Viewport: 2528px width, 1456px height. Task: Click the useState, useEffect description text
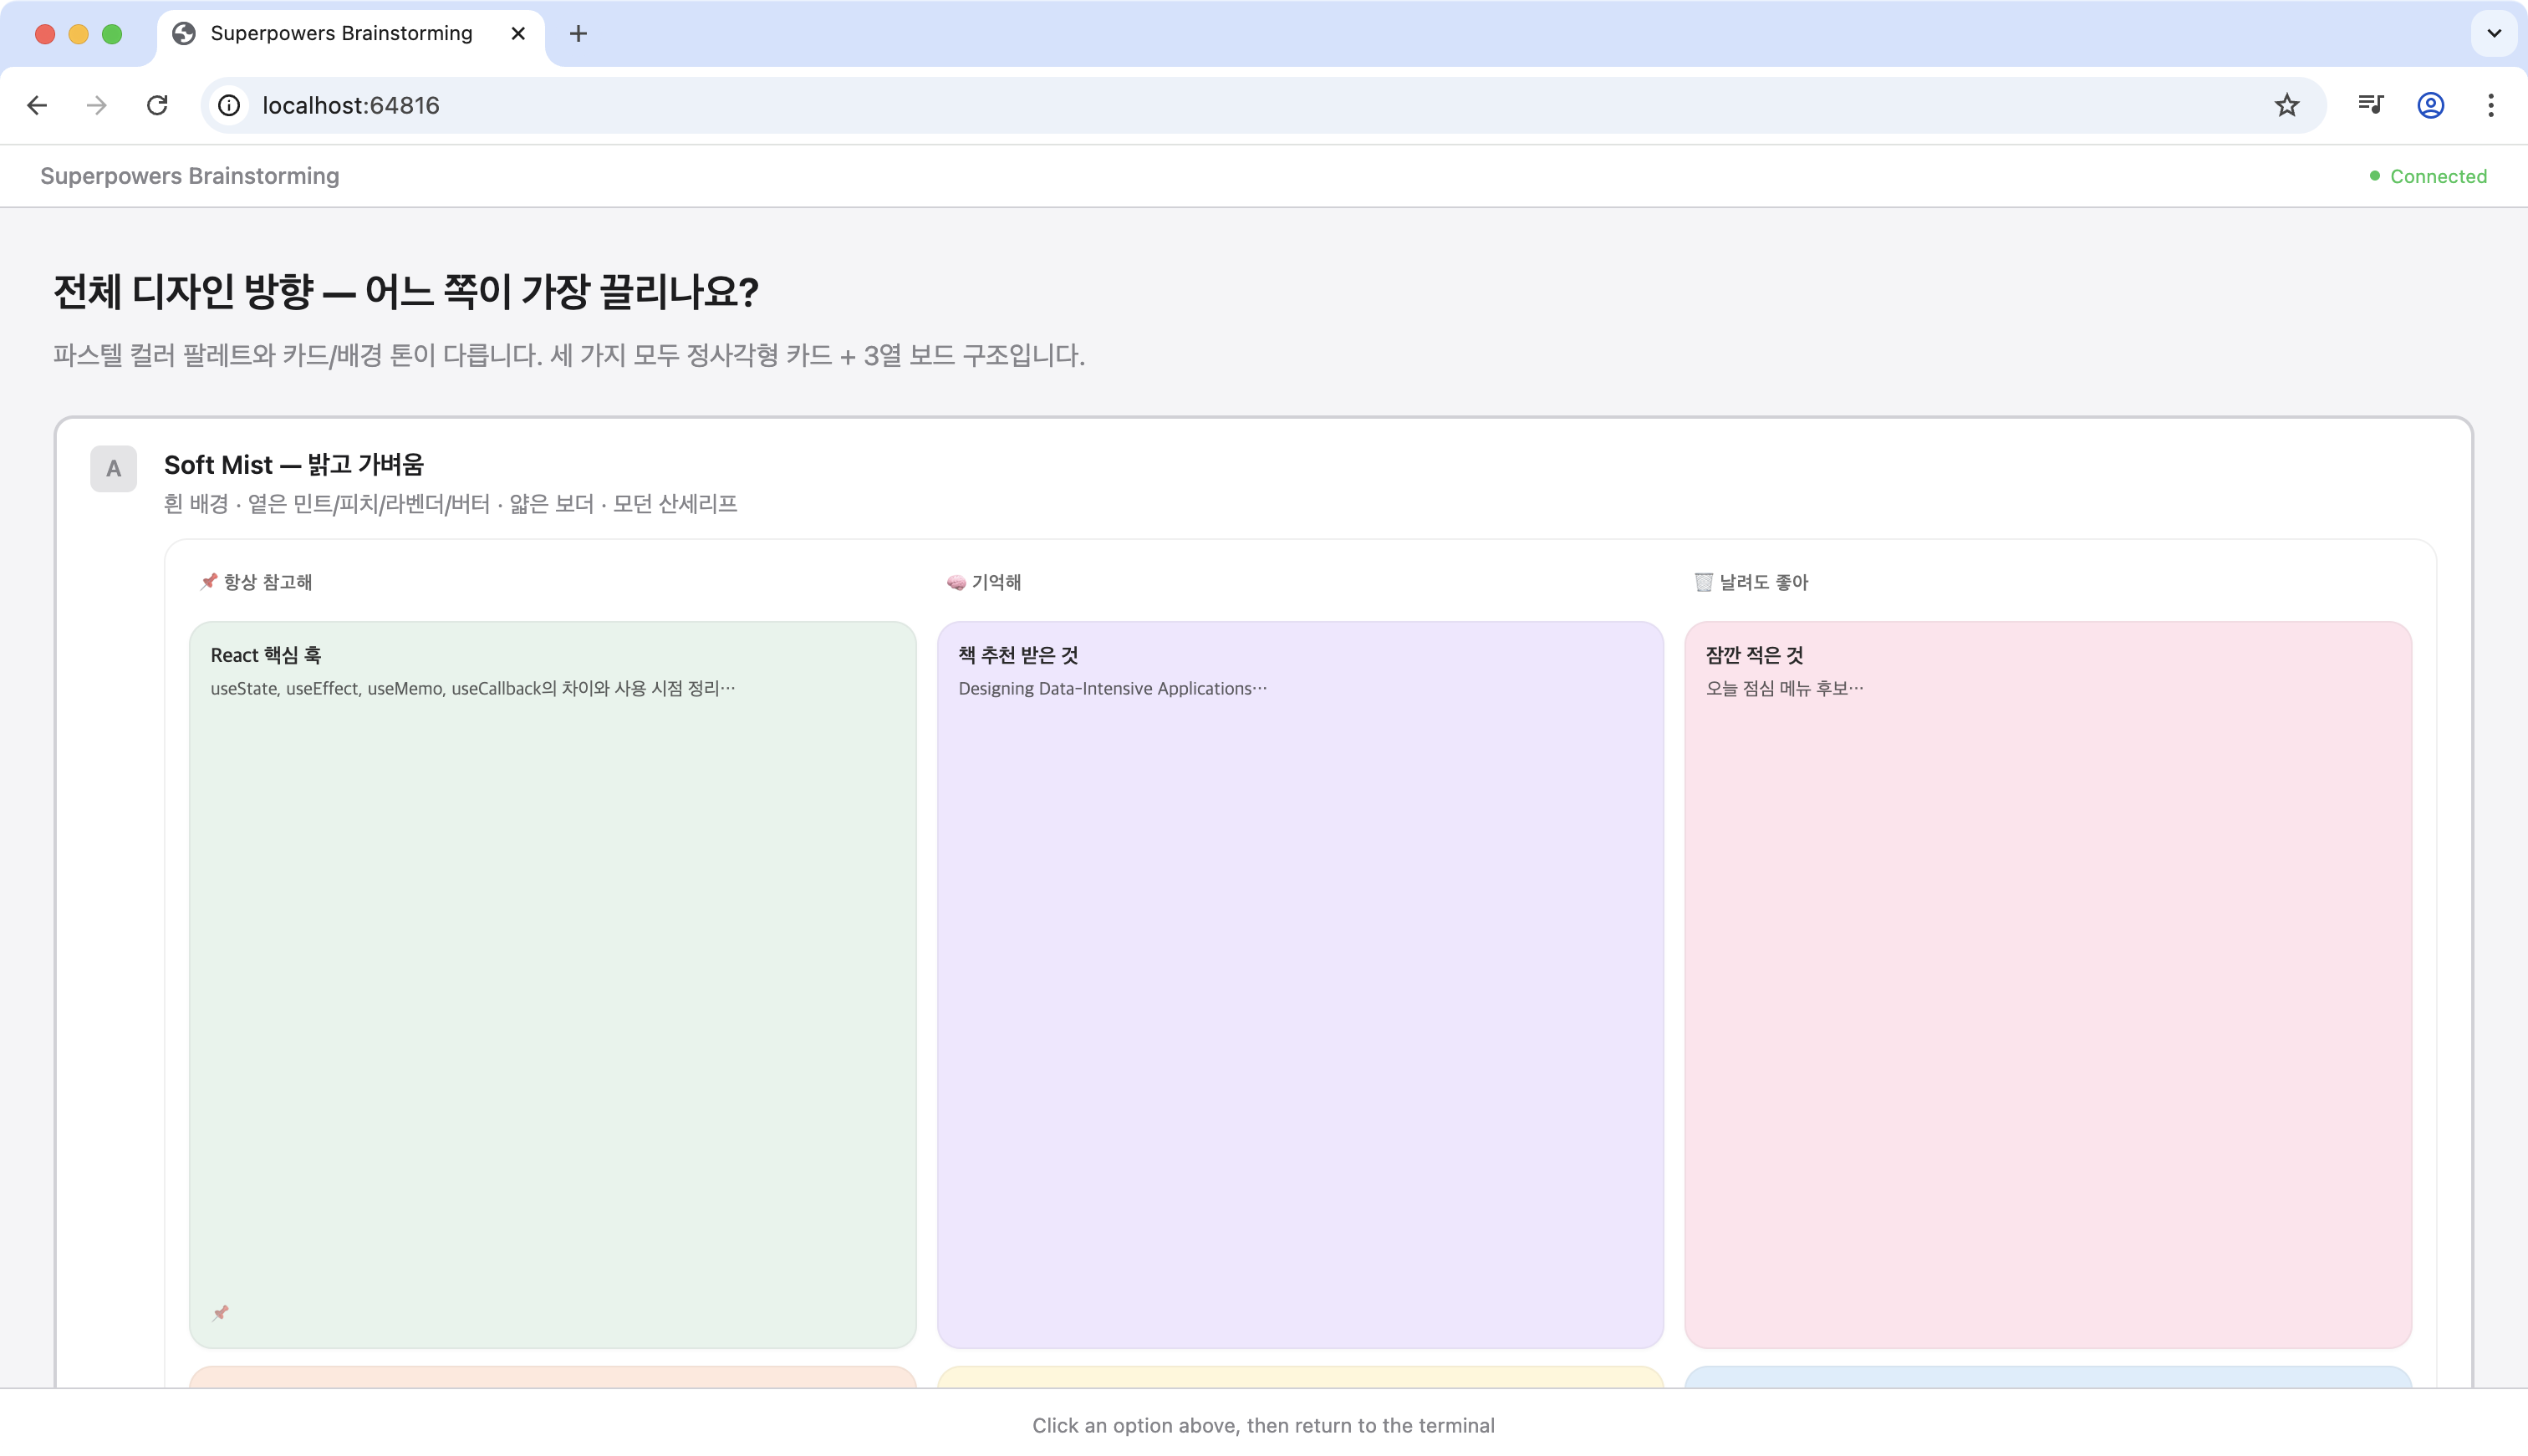tap(473, 688)
